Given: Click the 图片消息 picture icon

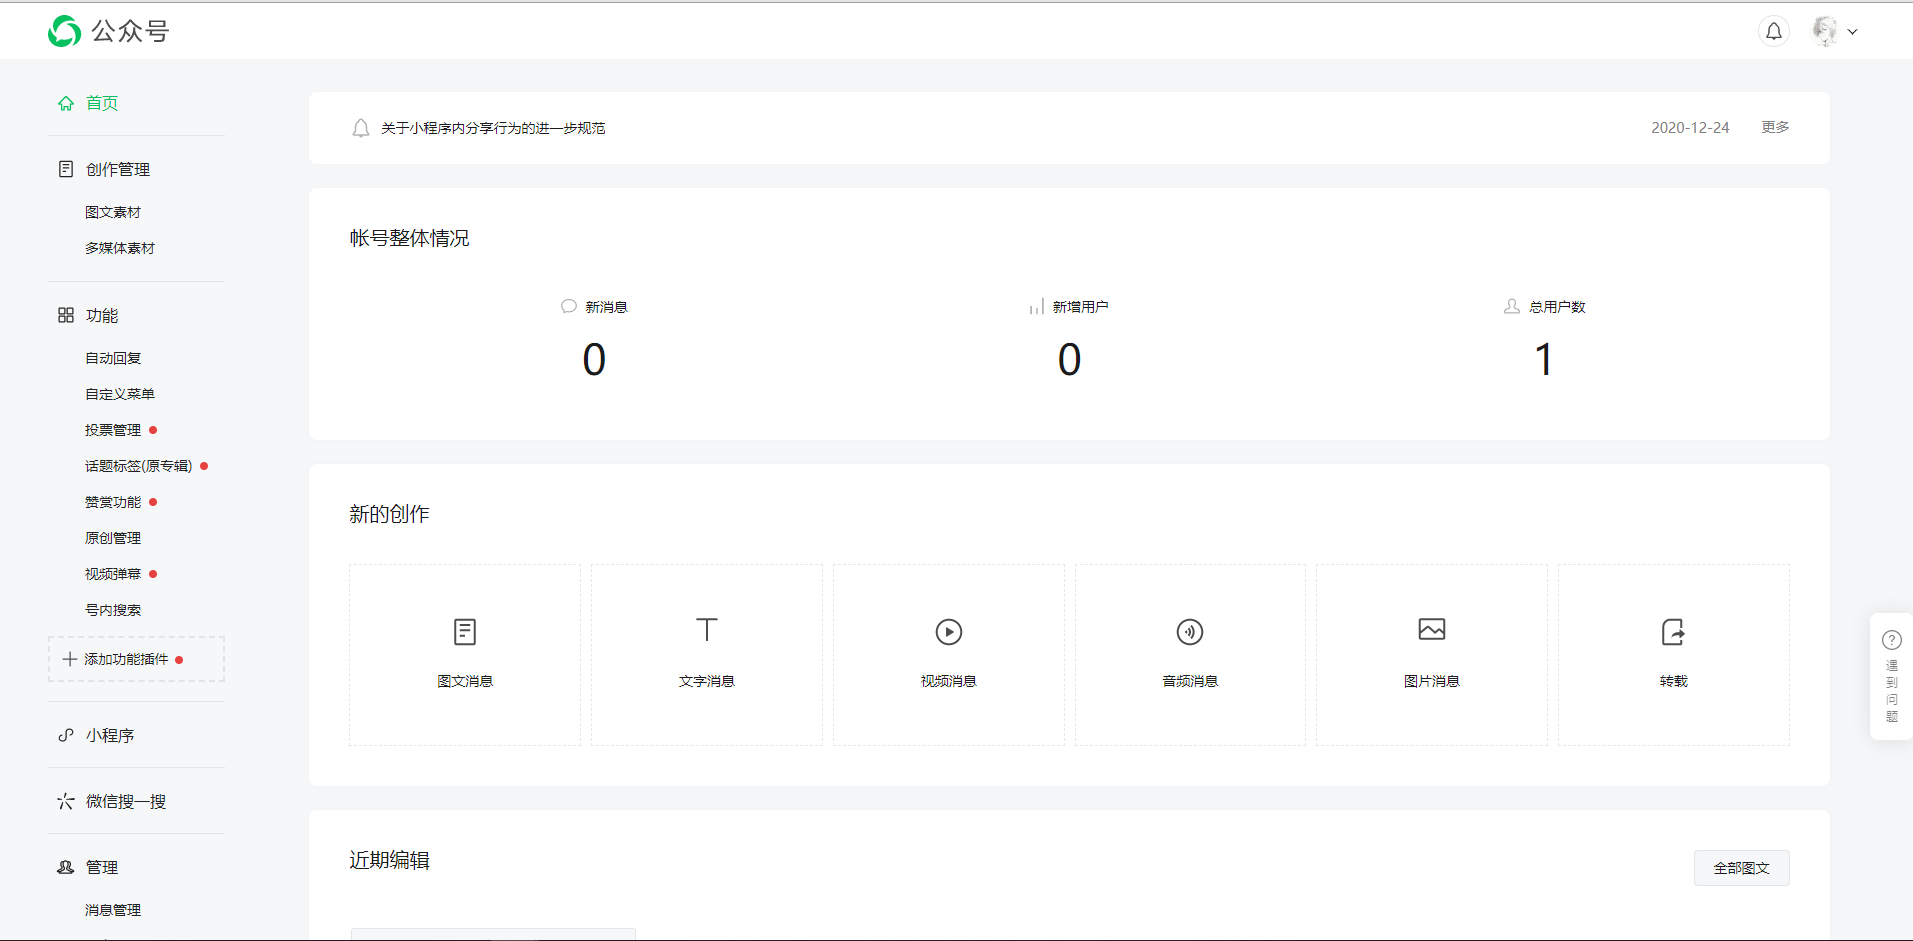Looking at the screenshot, I should point(1432,630).
